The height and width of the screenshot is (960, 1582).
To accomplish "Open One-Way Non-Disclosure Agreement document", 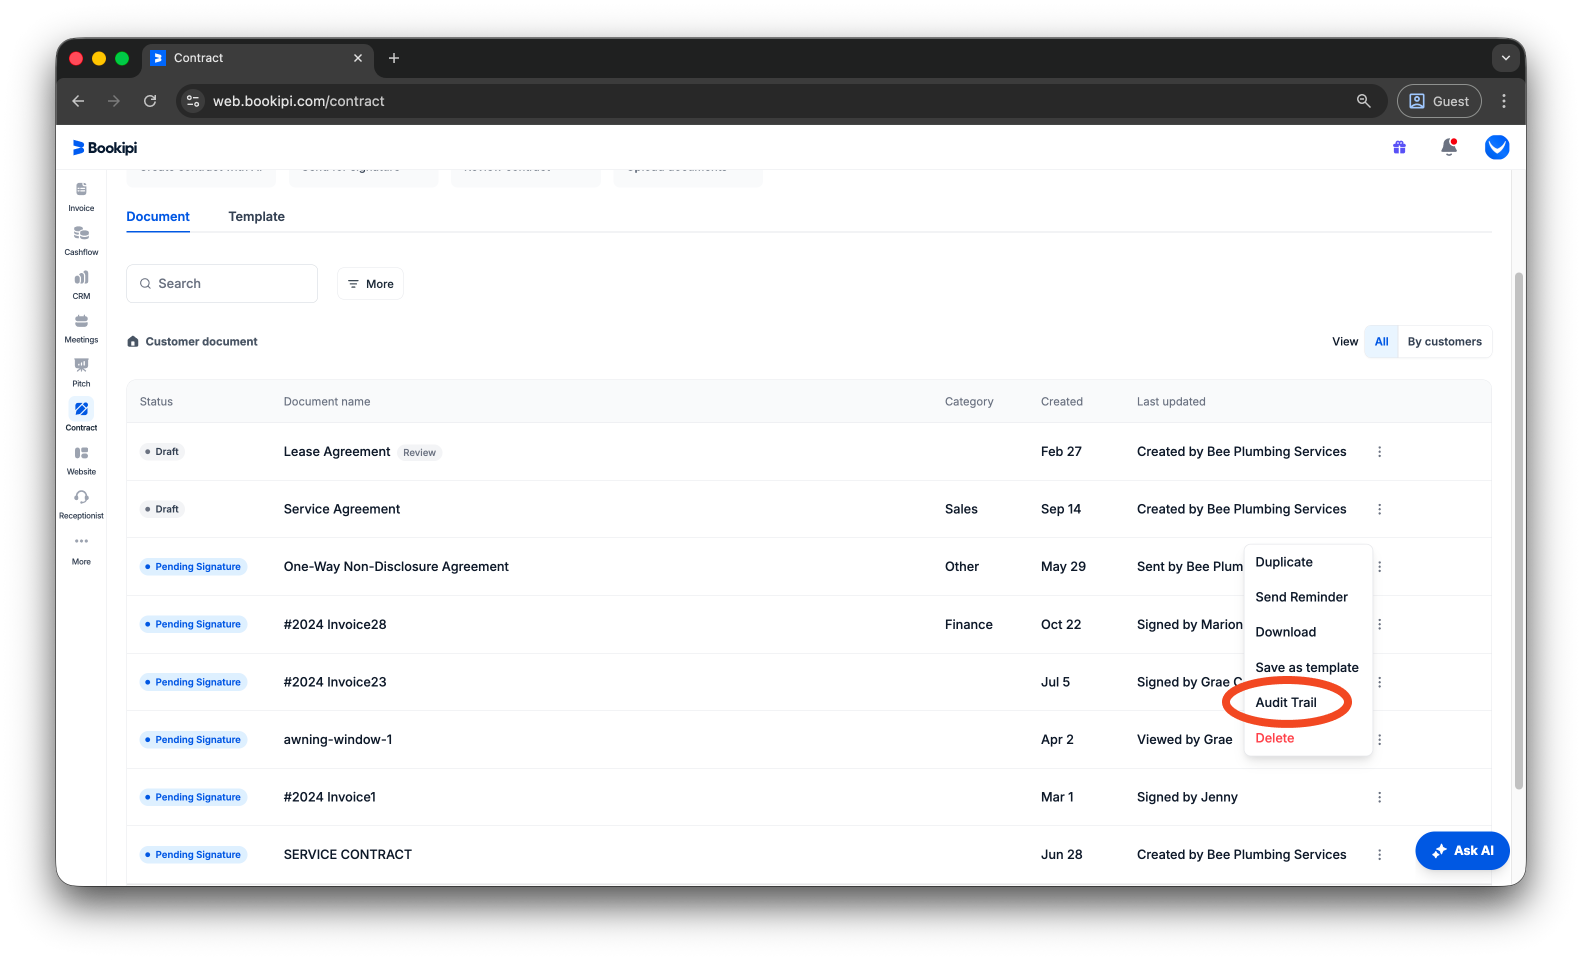I will point(396,567).
